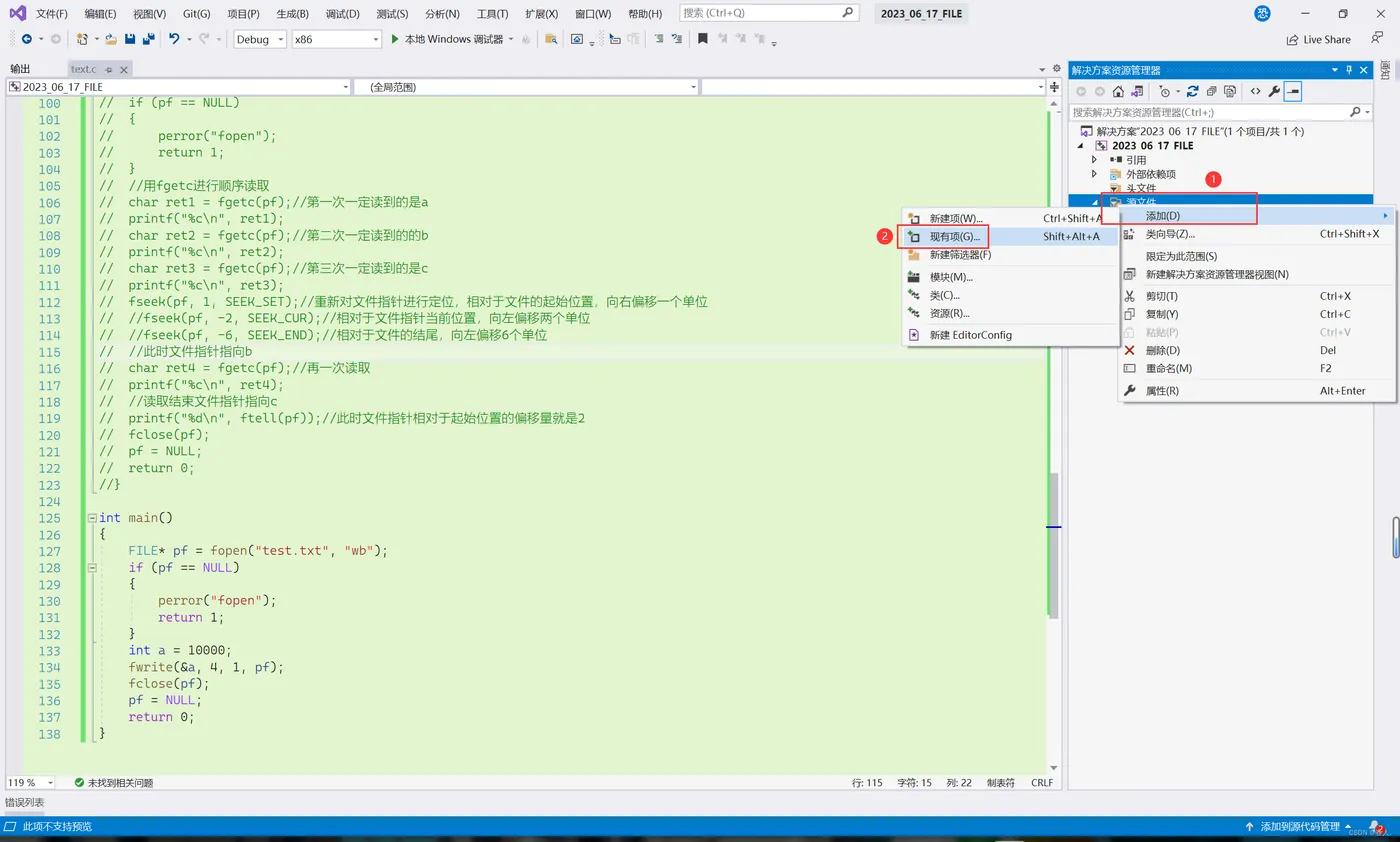
Task: Click the Visual Studio logo icon
Action: 17,13
